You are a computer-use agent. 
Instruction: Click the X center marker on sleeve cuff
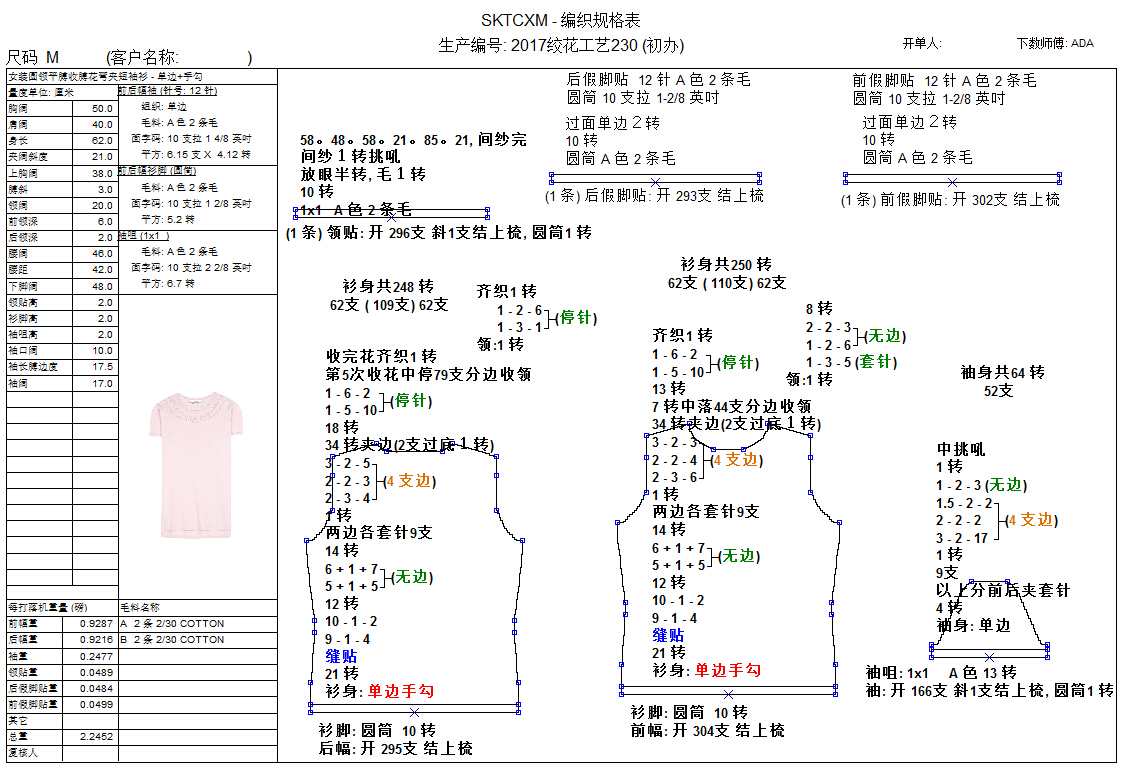click(989, 657)
